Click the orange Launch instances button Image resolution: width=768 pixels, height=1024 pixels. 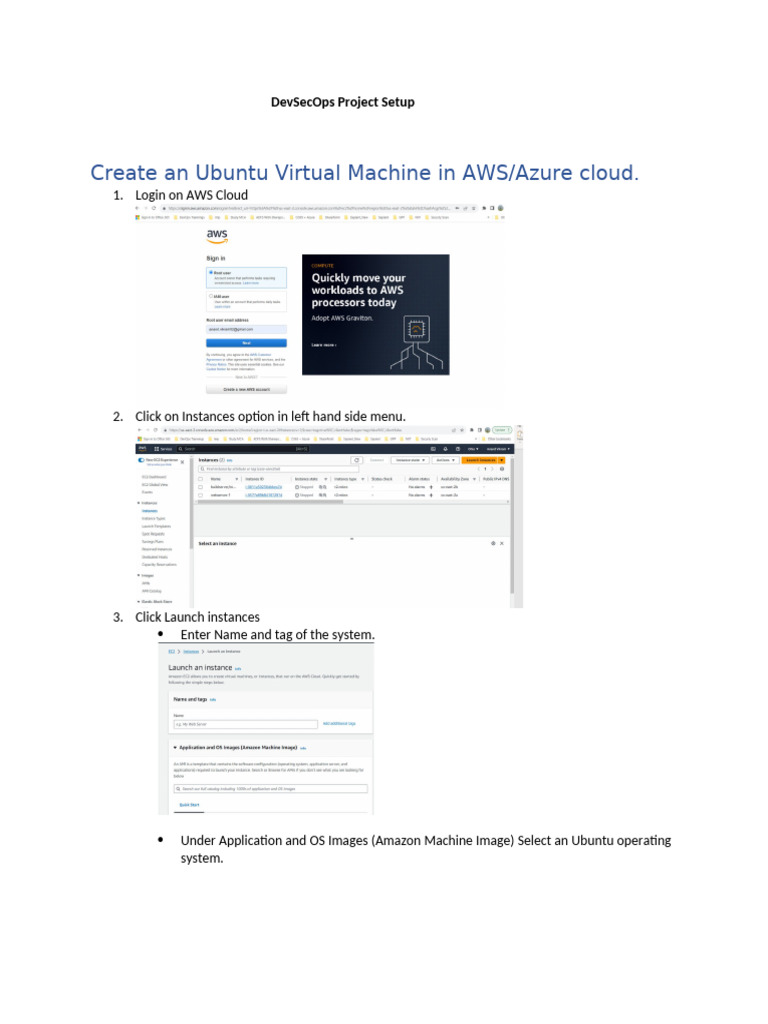479,460
